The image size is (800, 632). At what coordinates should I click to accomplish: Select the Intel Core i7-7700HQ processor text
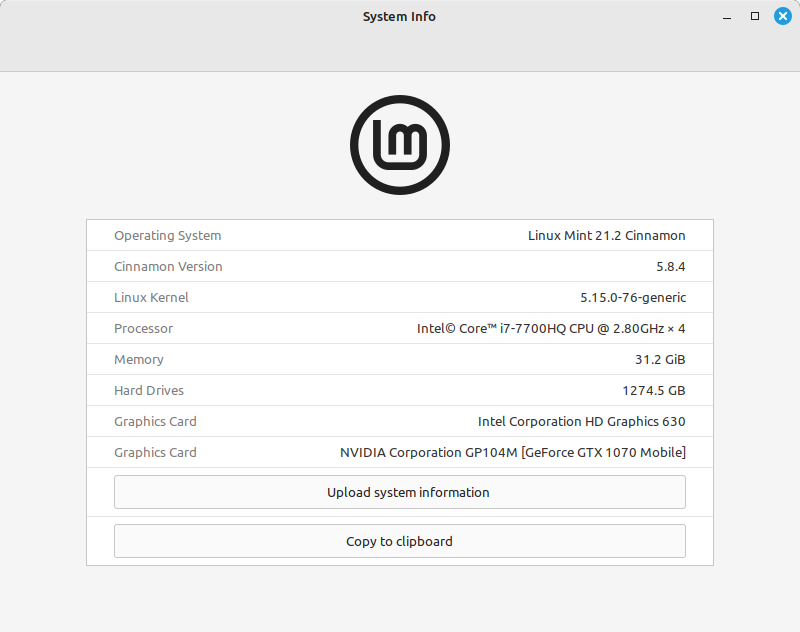point(551,328)
